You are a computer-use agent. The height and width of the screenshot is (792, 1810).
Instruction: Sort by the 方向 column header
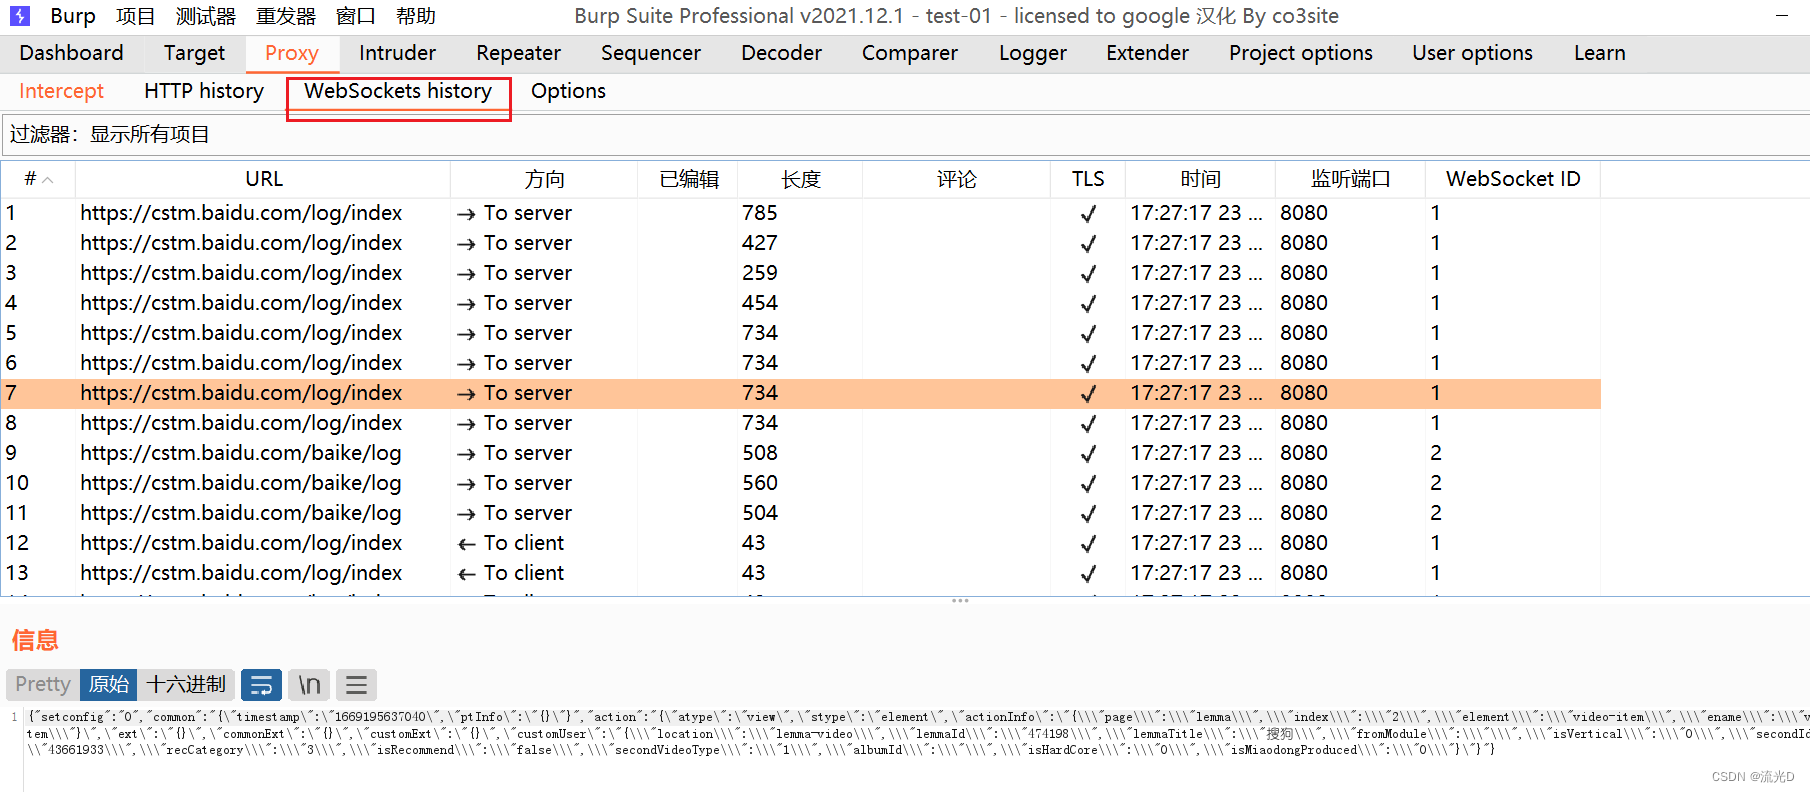point(544,179)
